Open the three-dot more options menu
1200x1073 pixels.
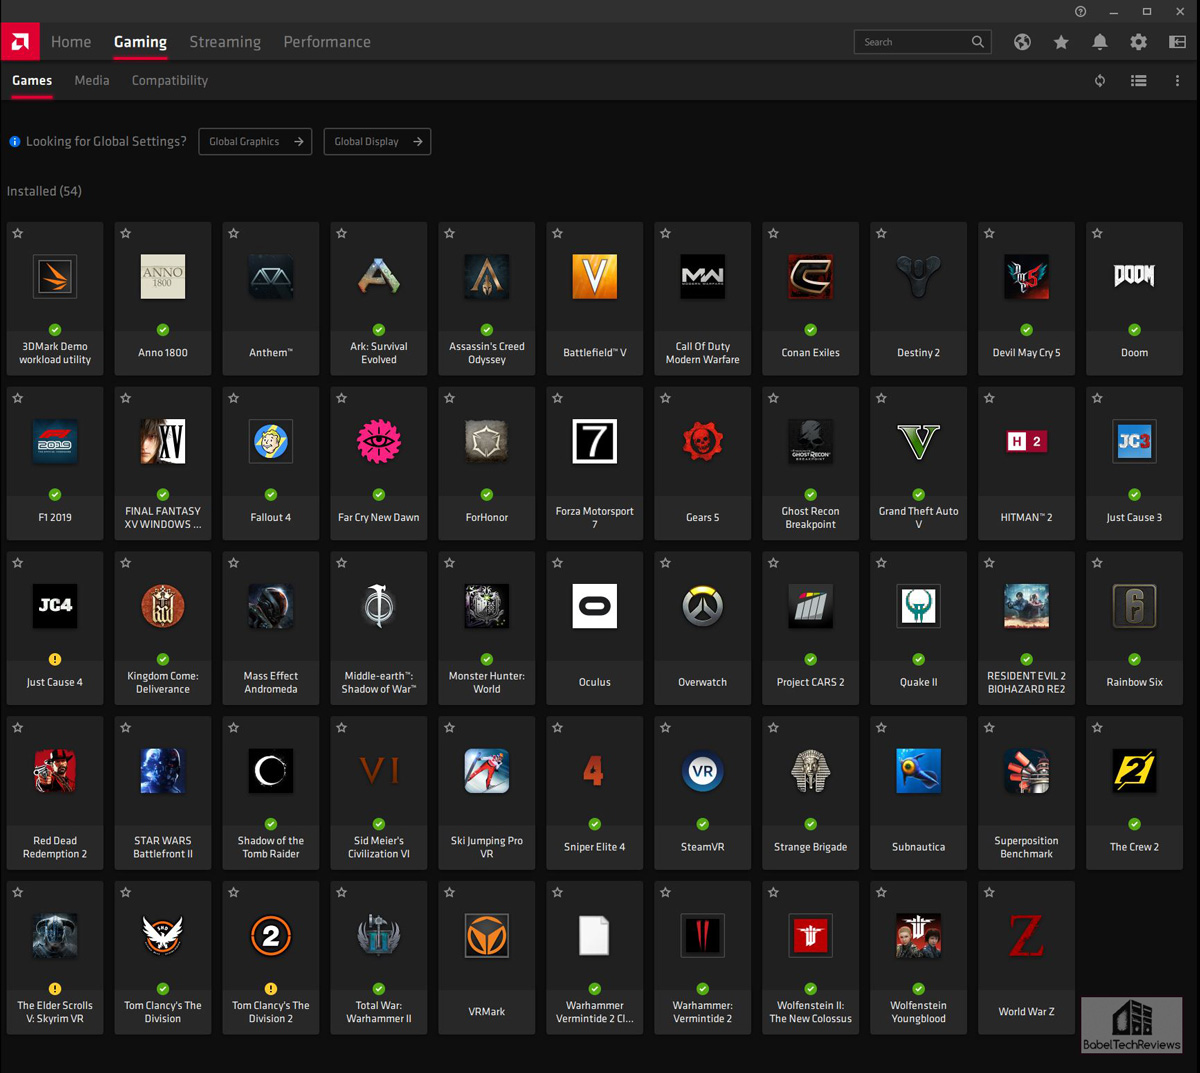click(1178, 81)
